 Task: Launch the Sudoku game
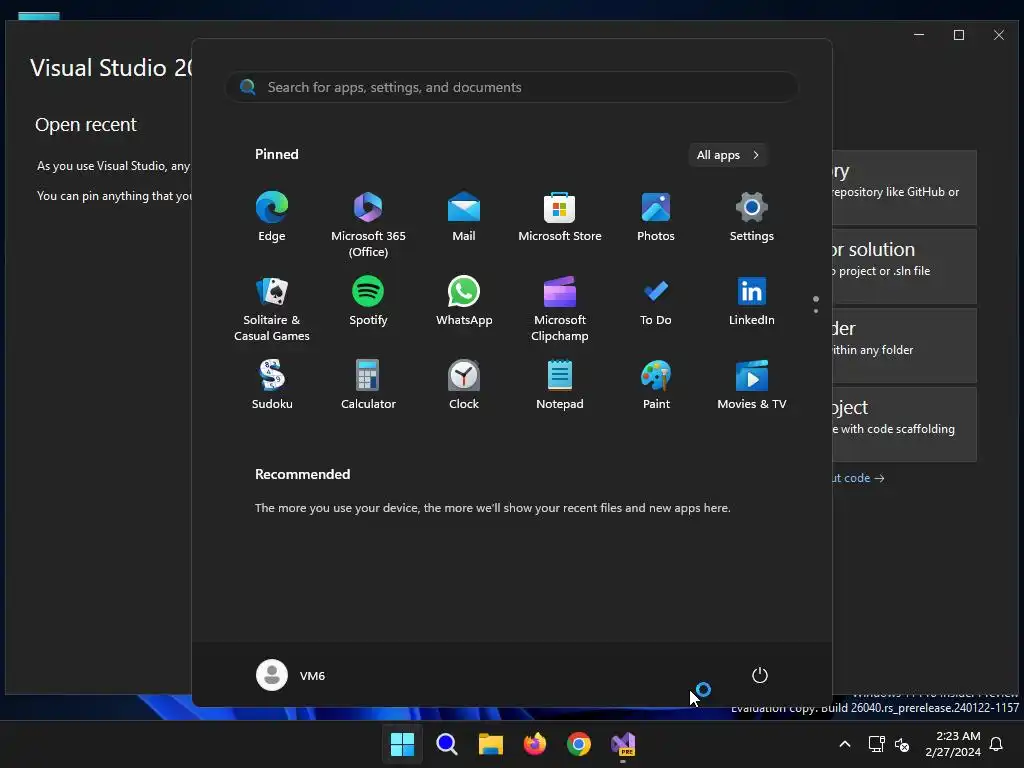272,385
